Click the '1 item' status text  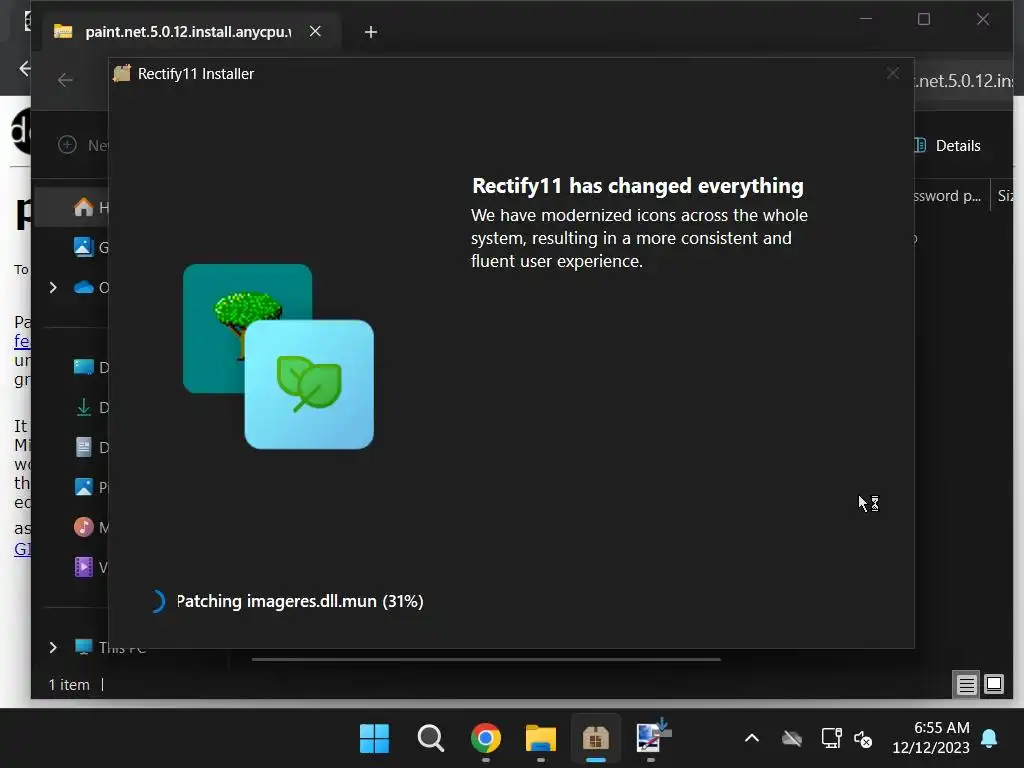coord(69,684)
